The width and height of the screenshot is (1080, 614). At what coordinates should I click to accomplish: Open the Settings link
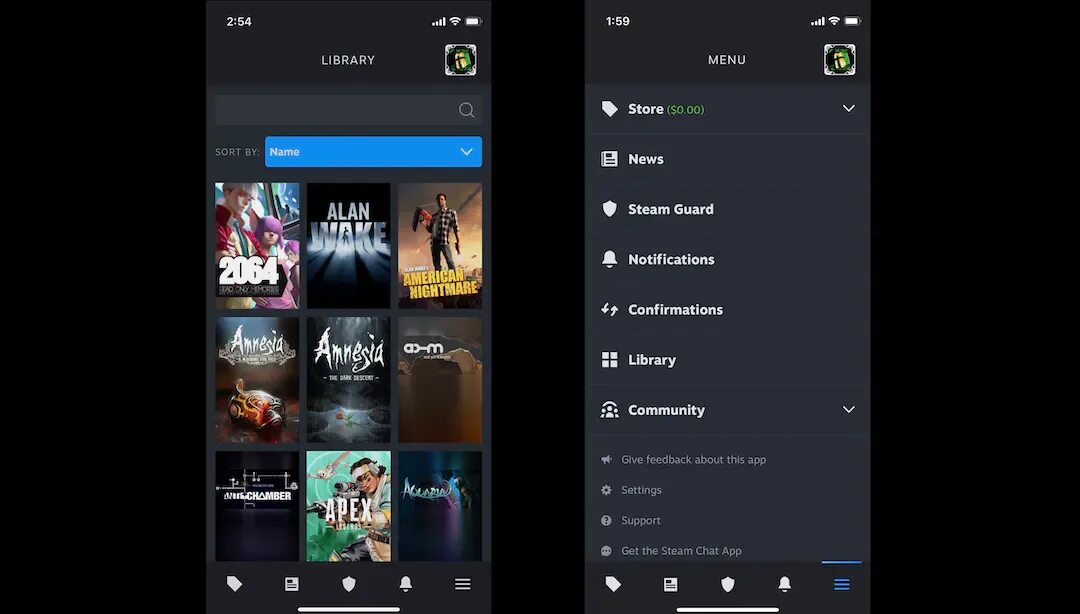(x=641, y=490)
